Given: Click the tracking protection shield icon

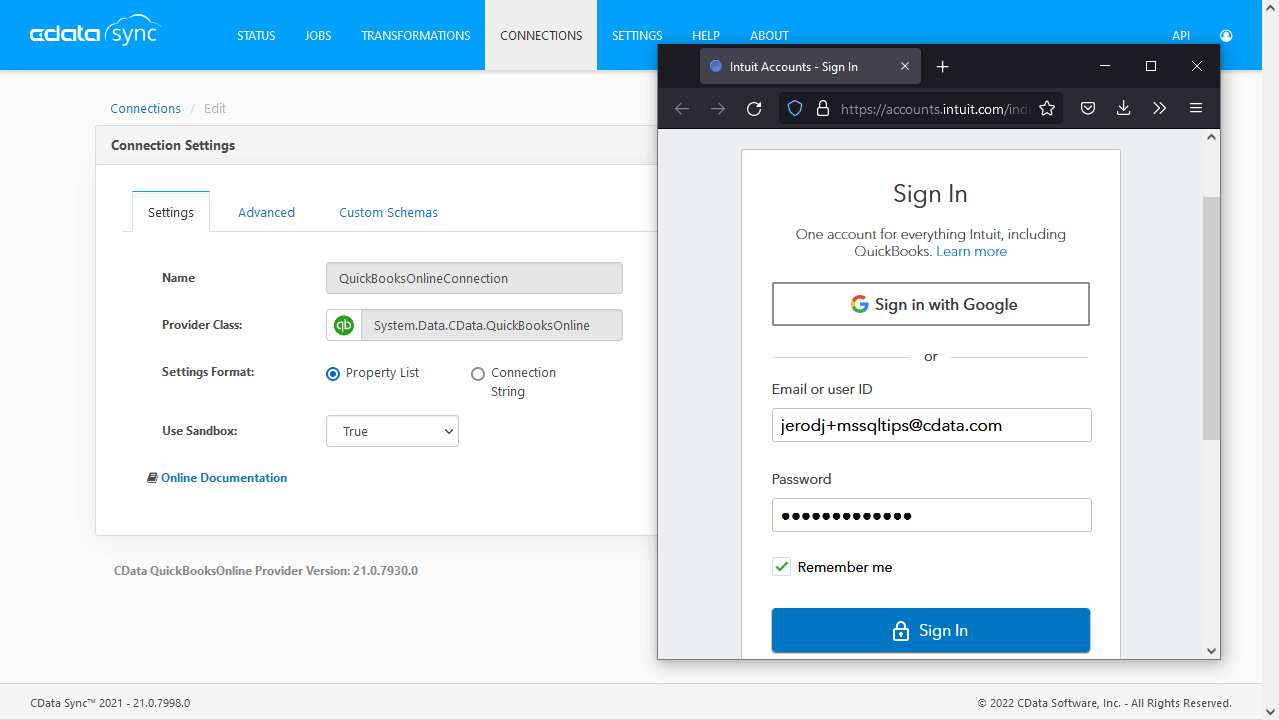Looking at the screenshot, I should point(795,108).
